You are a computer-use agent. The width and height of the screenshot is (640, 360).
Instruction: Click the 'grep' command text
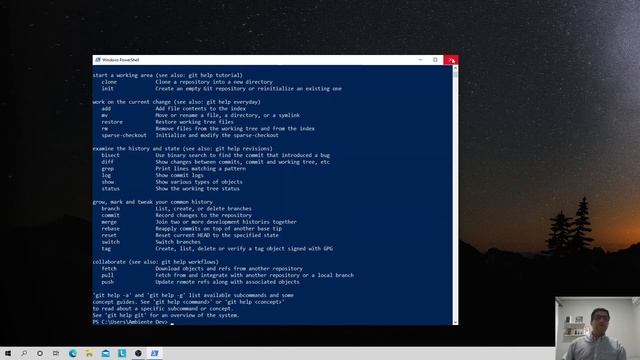(x=108, y=169)
